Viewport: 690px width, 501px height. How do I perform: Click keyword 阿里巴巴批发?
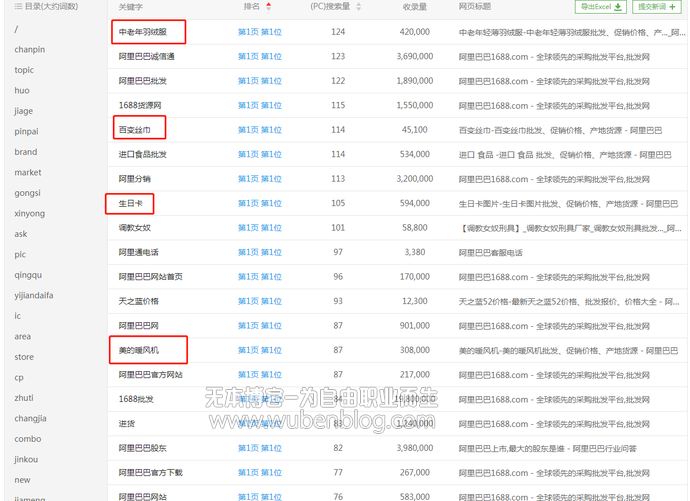tap(143, 81)
